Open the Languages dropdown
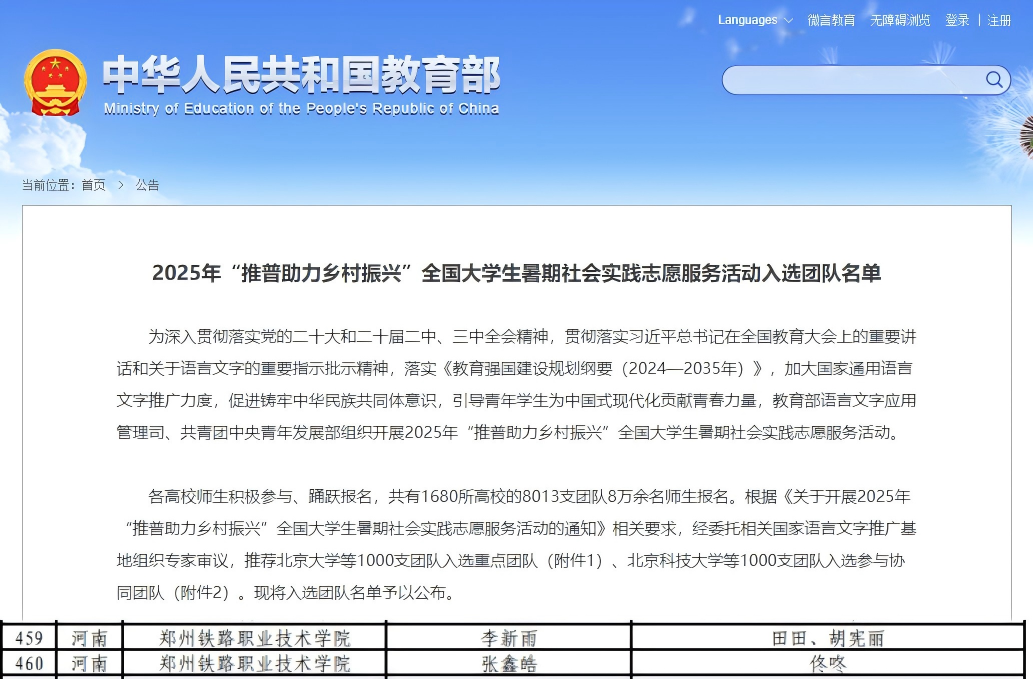This screenshot has height=679, width=1033. tap(755, 20)
